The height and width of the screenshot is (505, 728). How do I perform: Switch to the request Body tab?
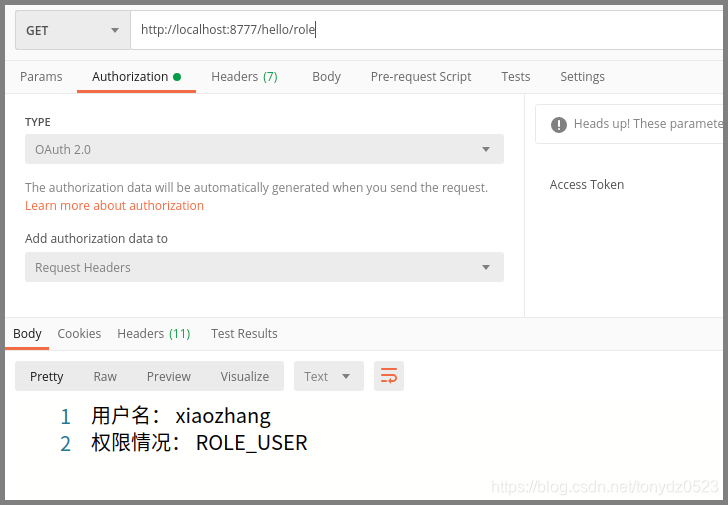[326, 77]
